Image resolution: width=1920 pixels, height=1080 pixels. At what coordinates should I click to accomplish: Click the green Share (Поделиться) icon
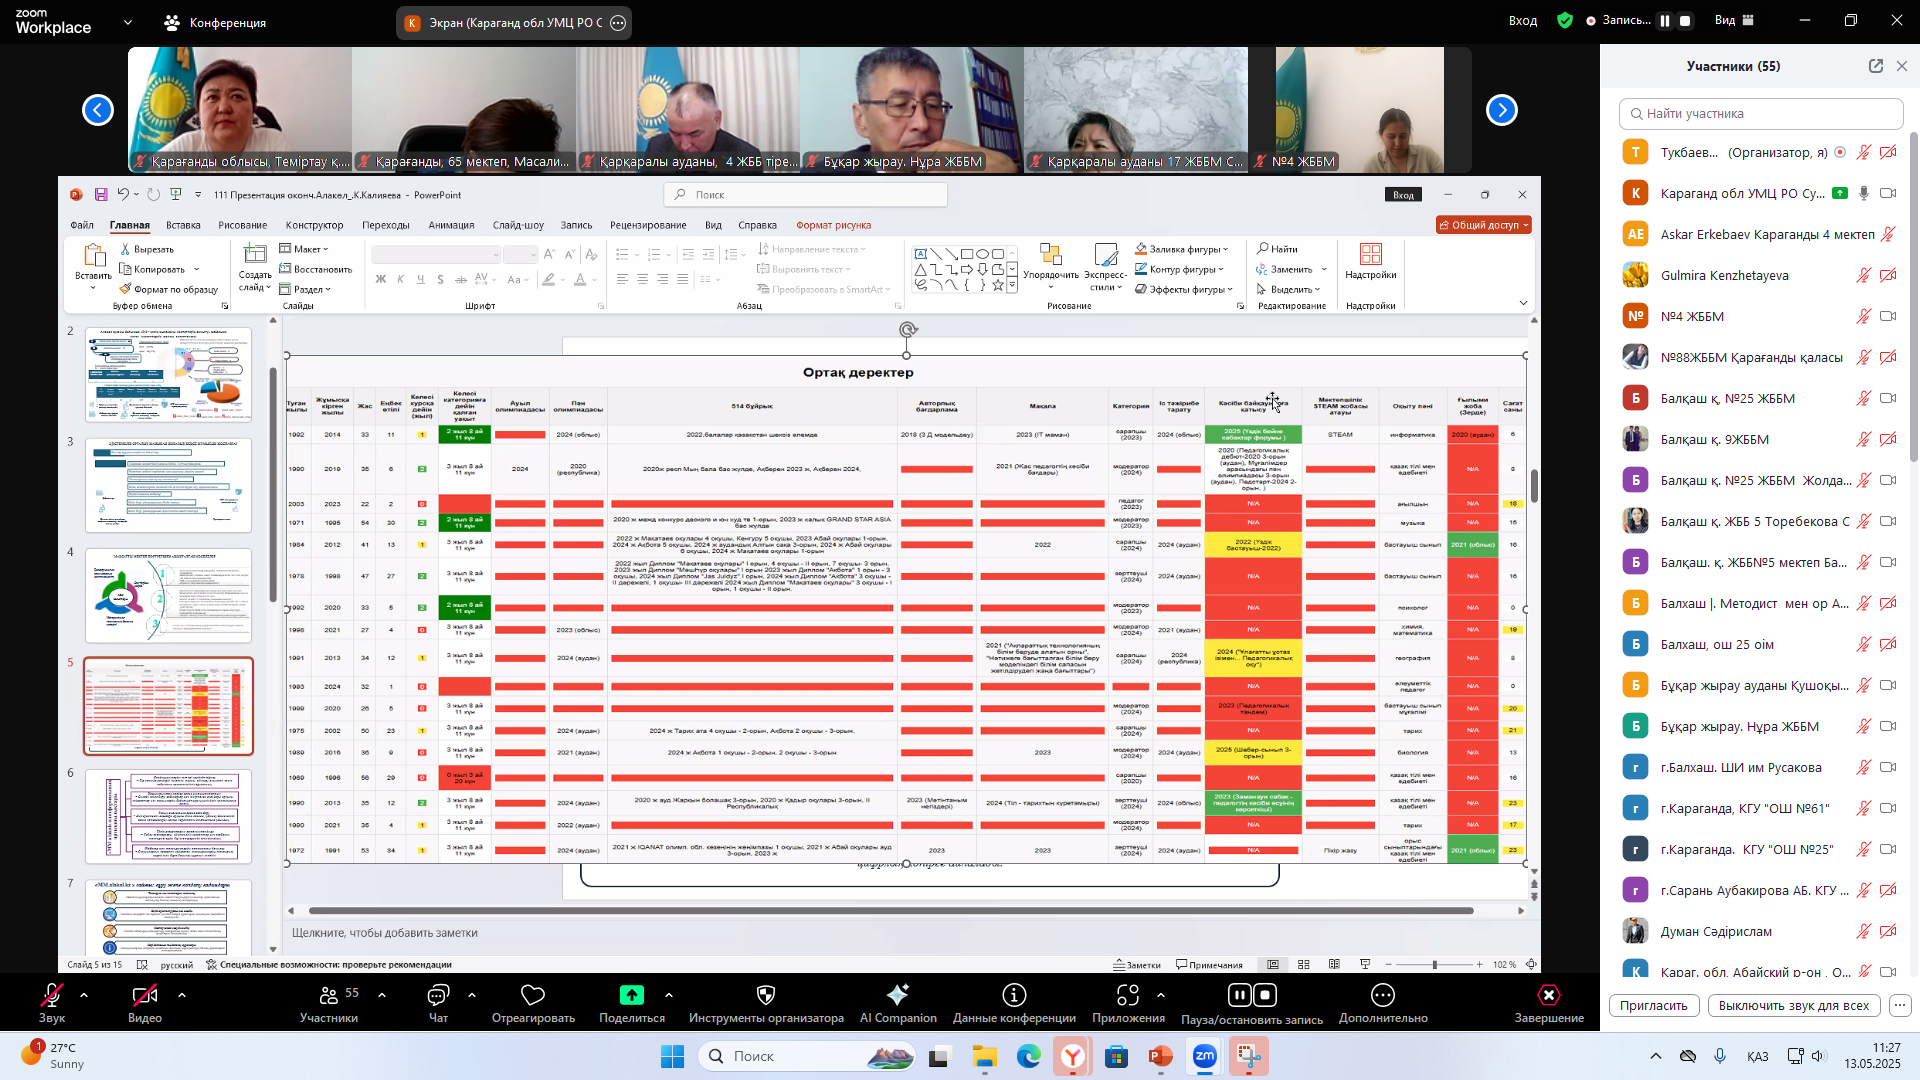coord(631,995)
